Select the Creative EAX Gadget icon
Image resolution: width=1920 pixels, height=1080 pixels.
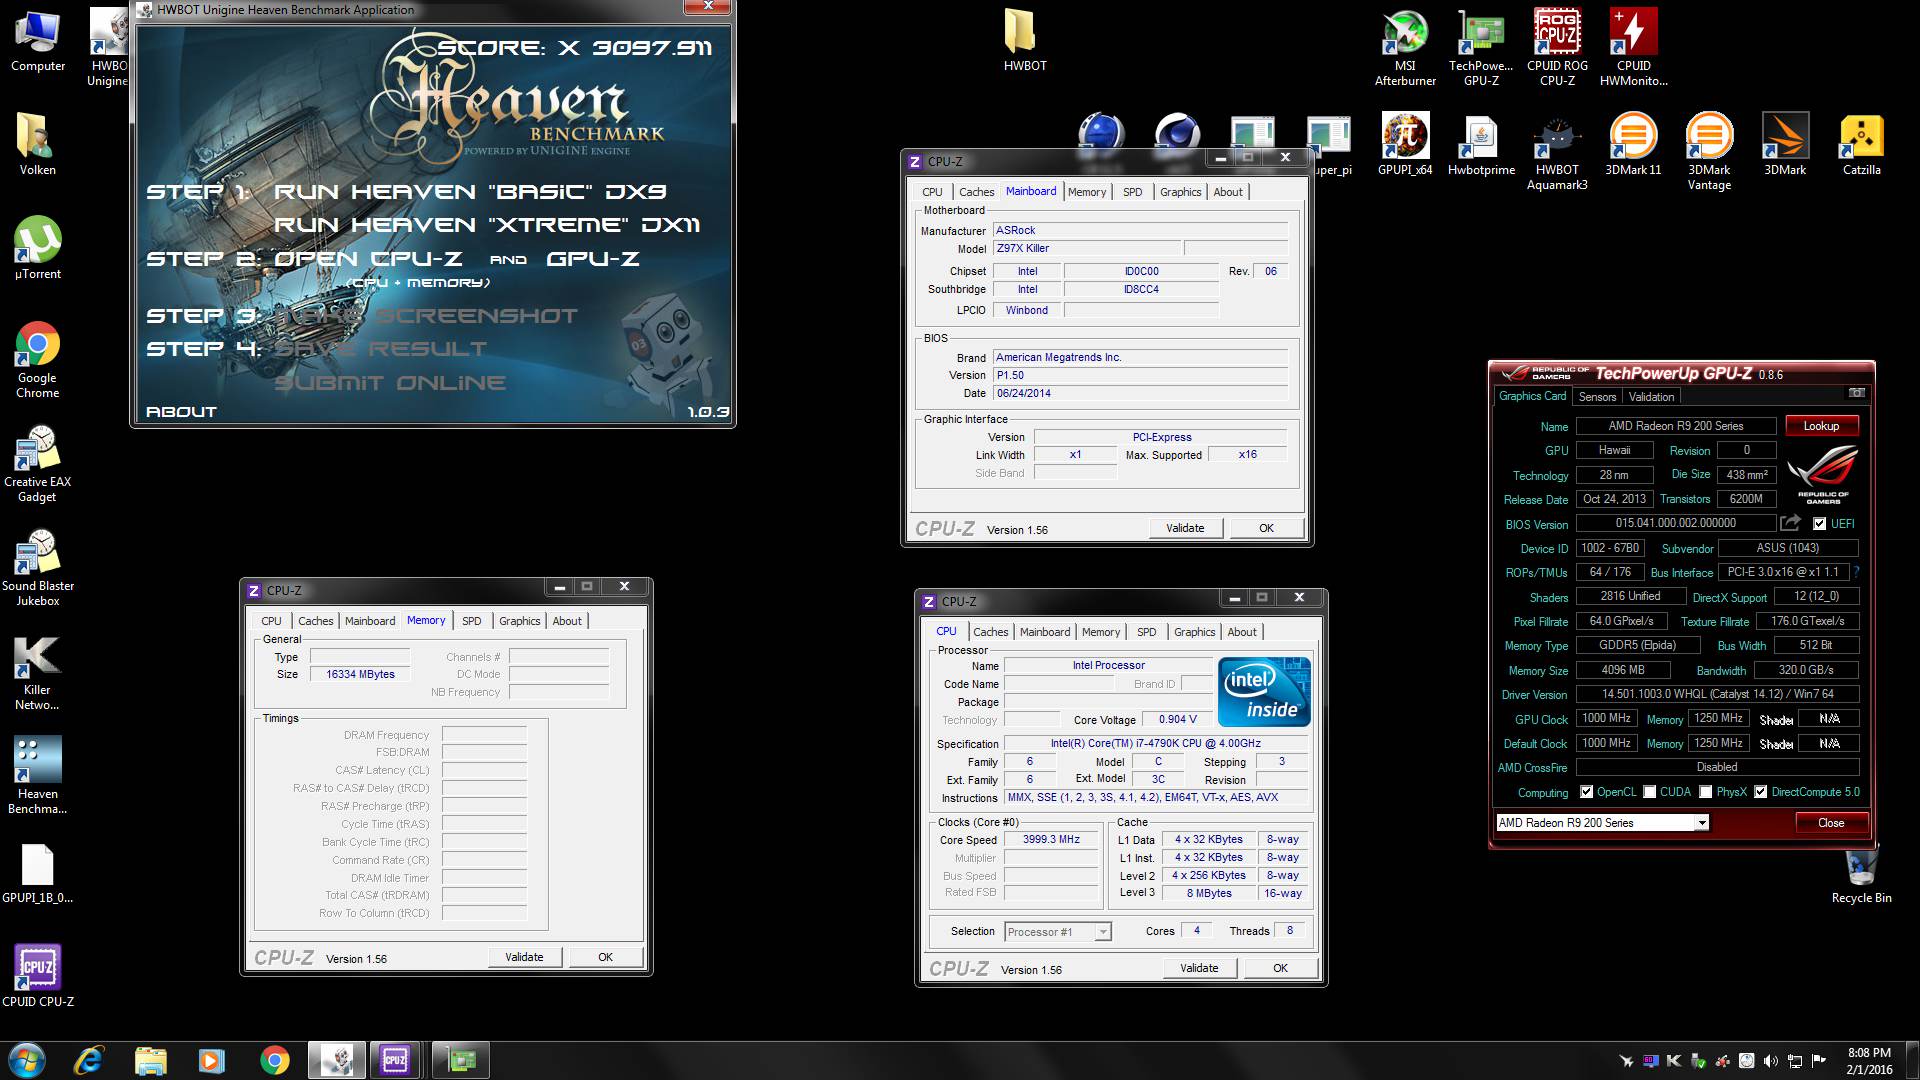pos(38,463)
